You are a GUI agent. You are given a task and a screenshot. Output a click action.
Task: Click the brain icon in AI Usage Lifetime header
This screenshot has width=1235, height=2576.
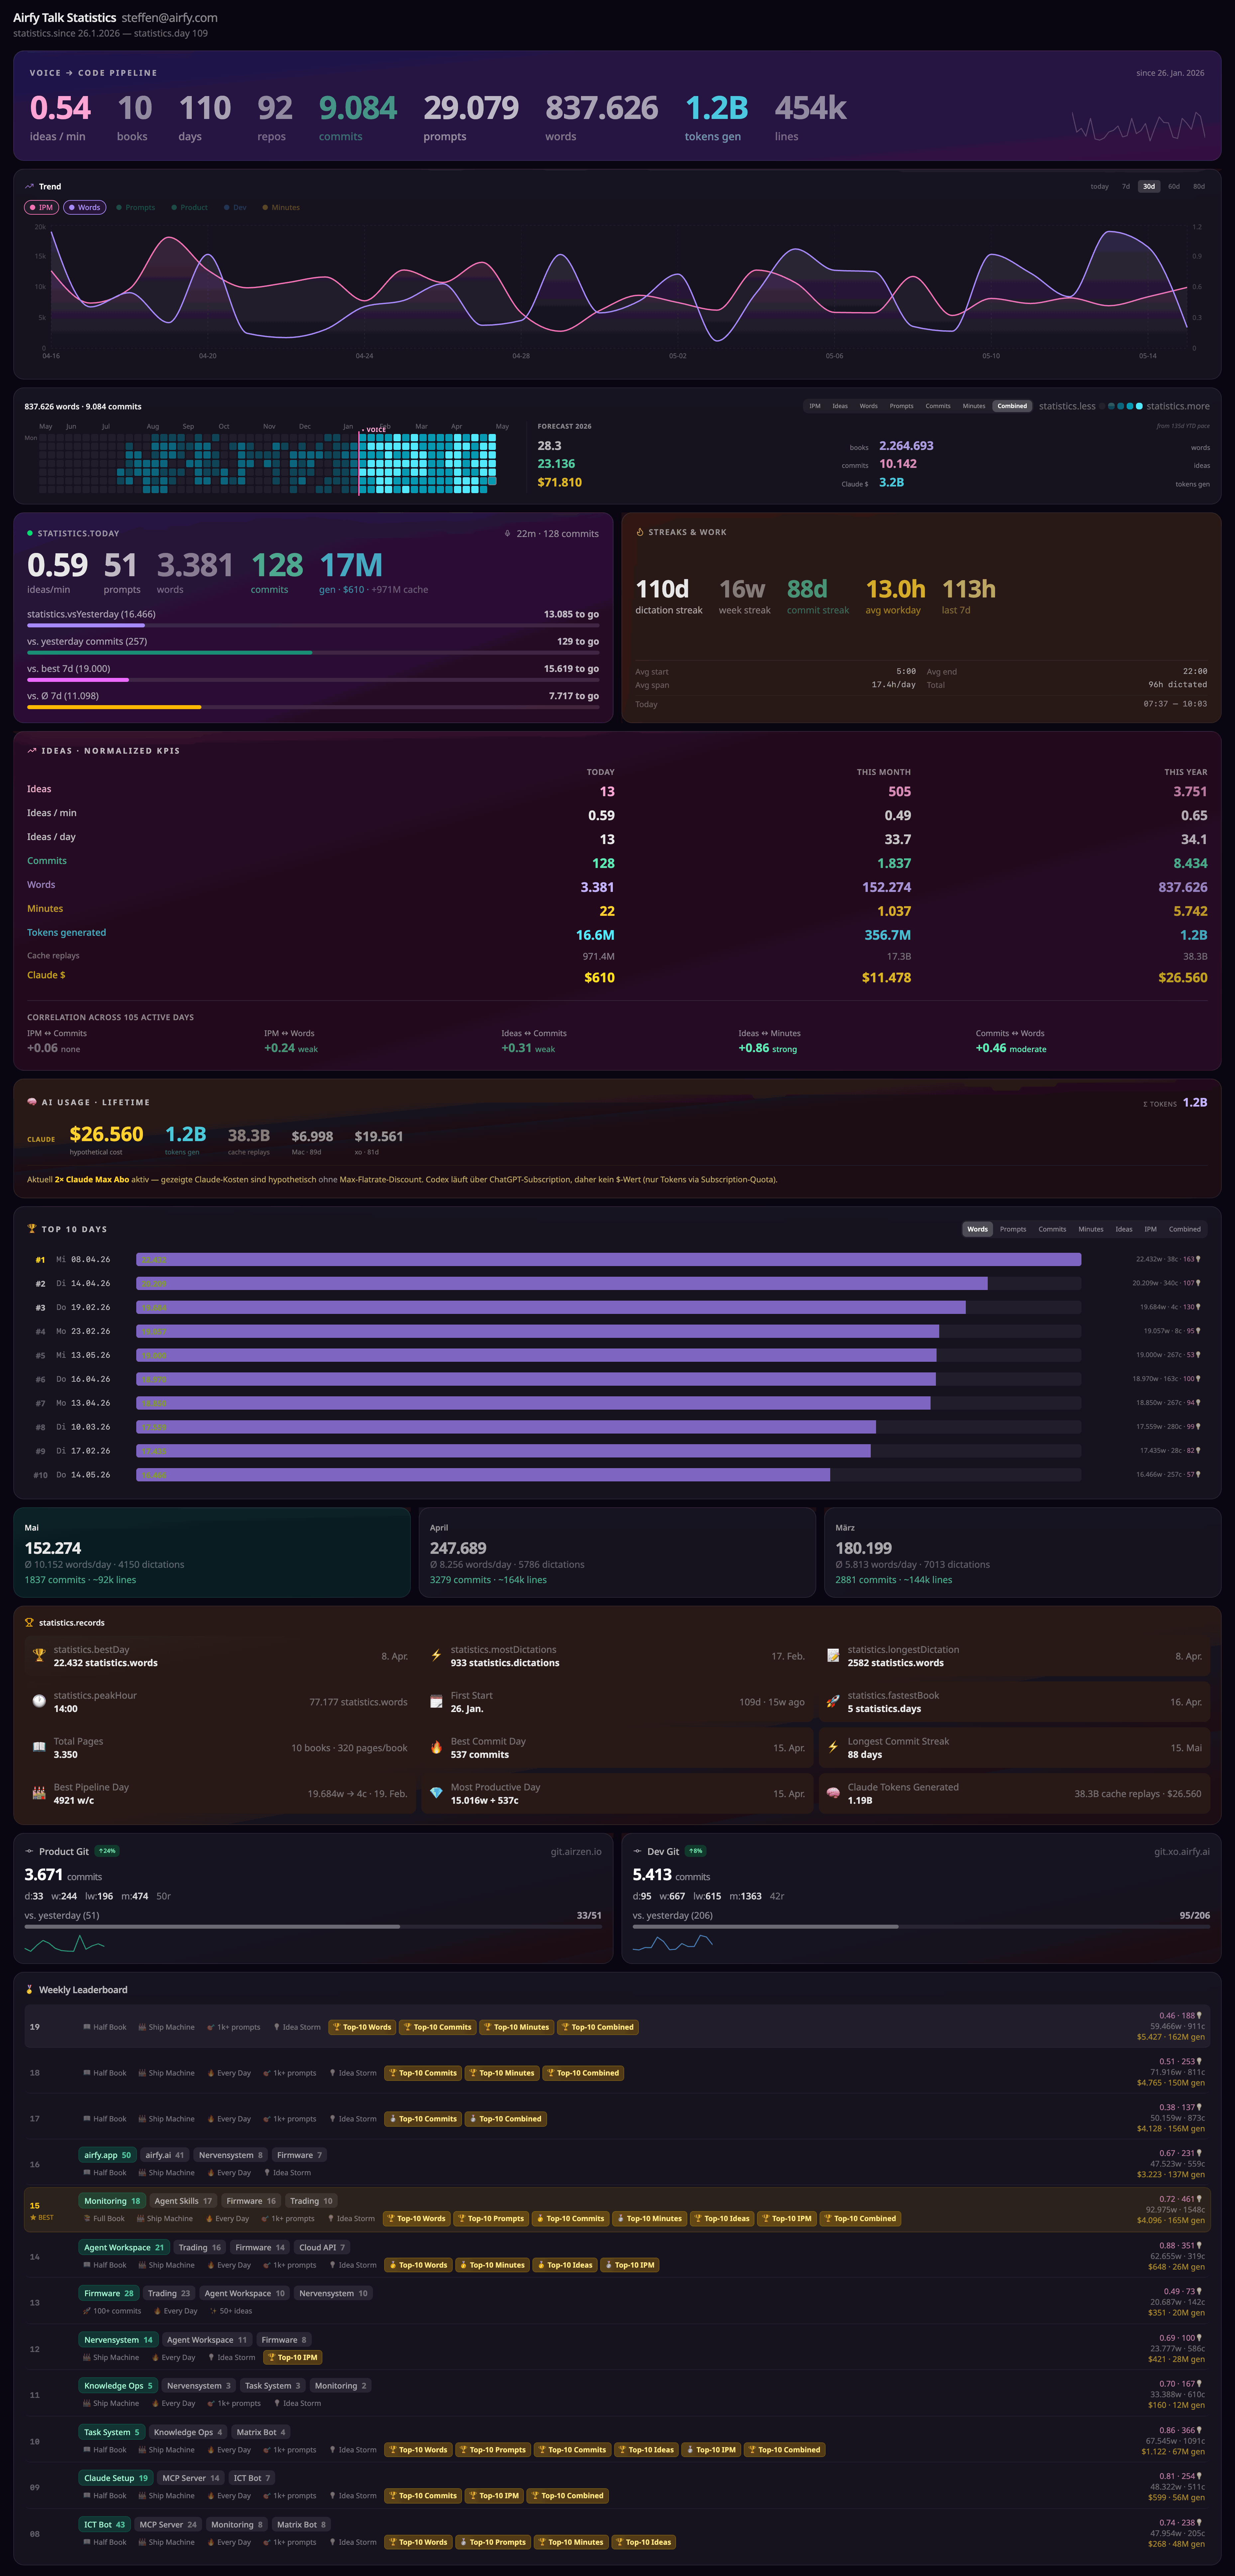pyautogui.click(x=32, y=1102)
